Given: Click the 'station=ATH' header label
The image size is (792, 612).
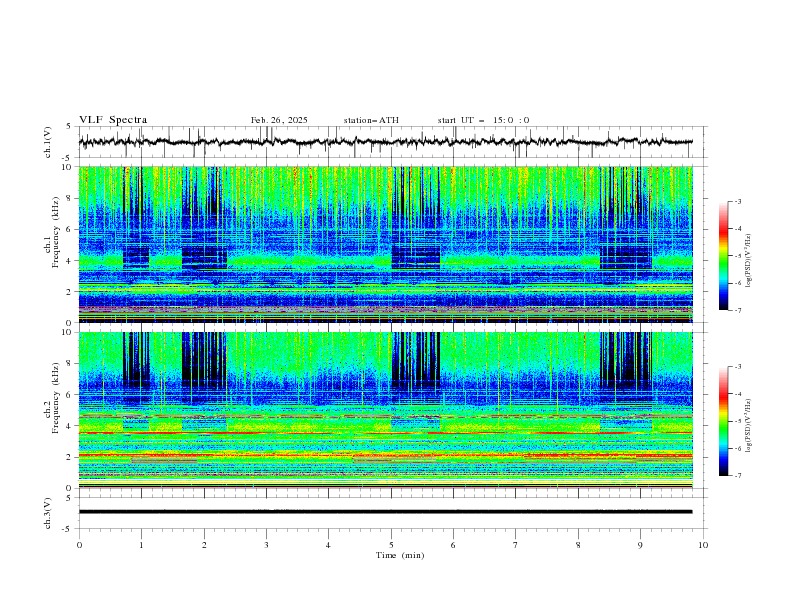Looking at the screenshot, I should pos(371,120).
